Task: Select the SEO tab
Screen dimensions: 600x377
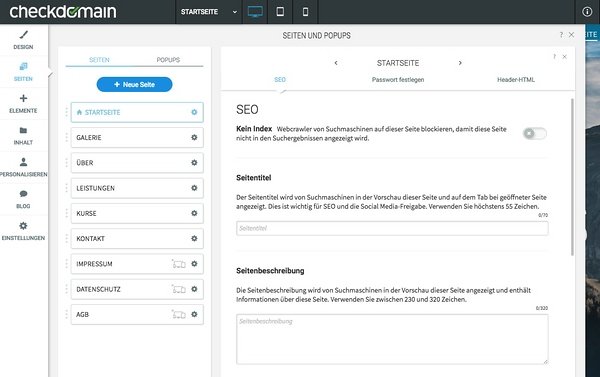Action: 280,80
